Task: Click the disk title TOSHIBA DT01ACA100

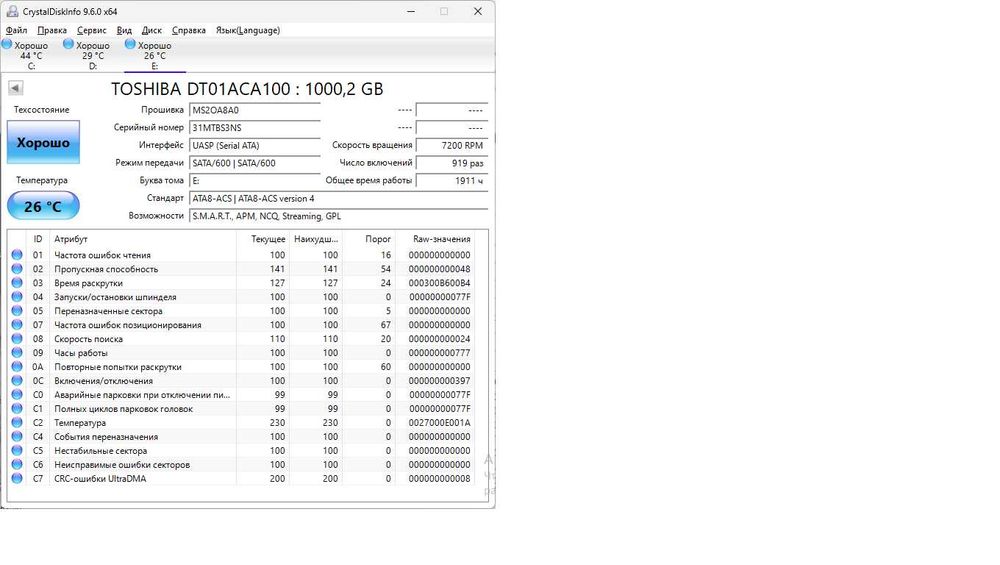Action: coord(247,89)
